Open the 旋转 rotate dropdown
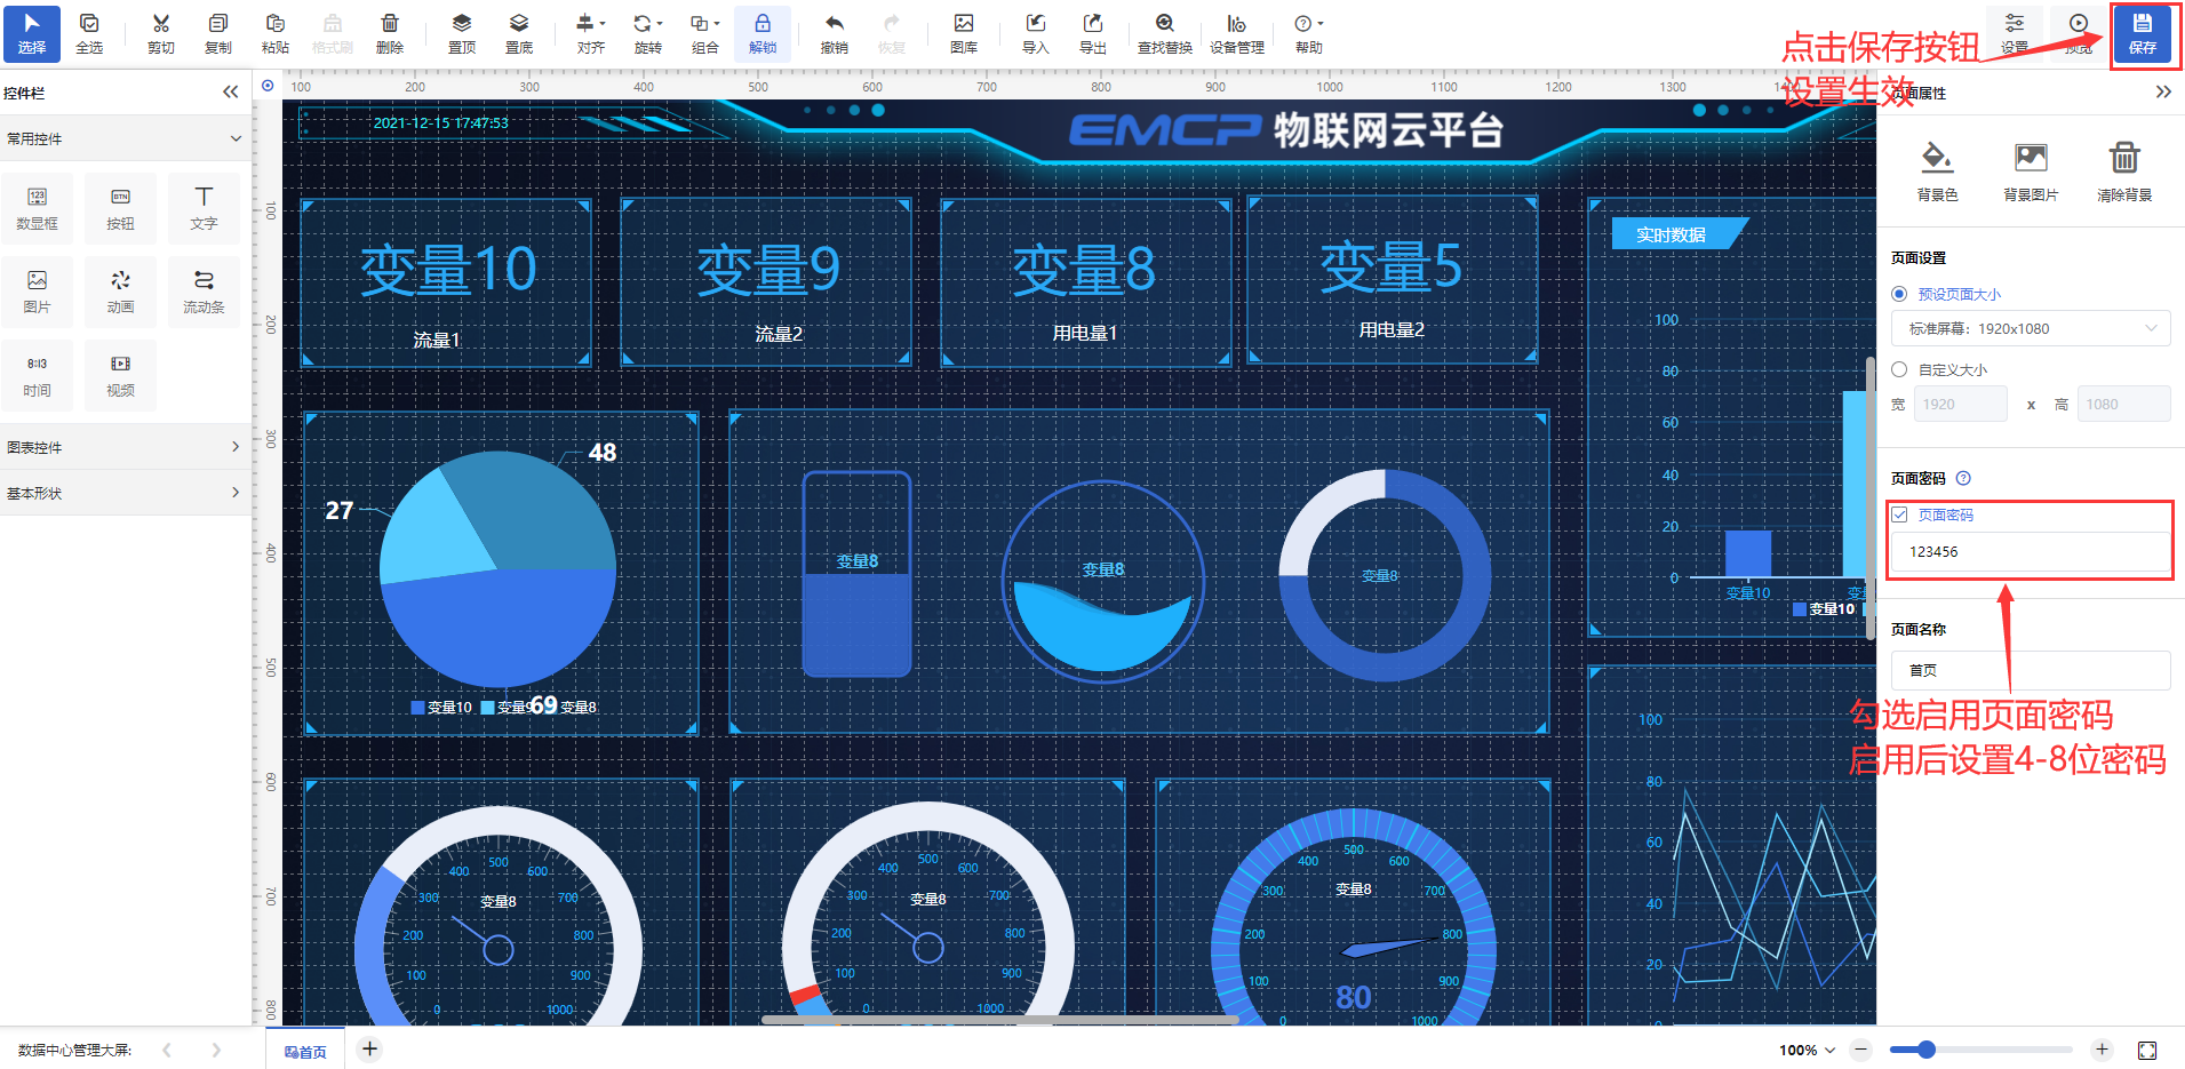 pos(647,33)
